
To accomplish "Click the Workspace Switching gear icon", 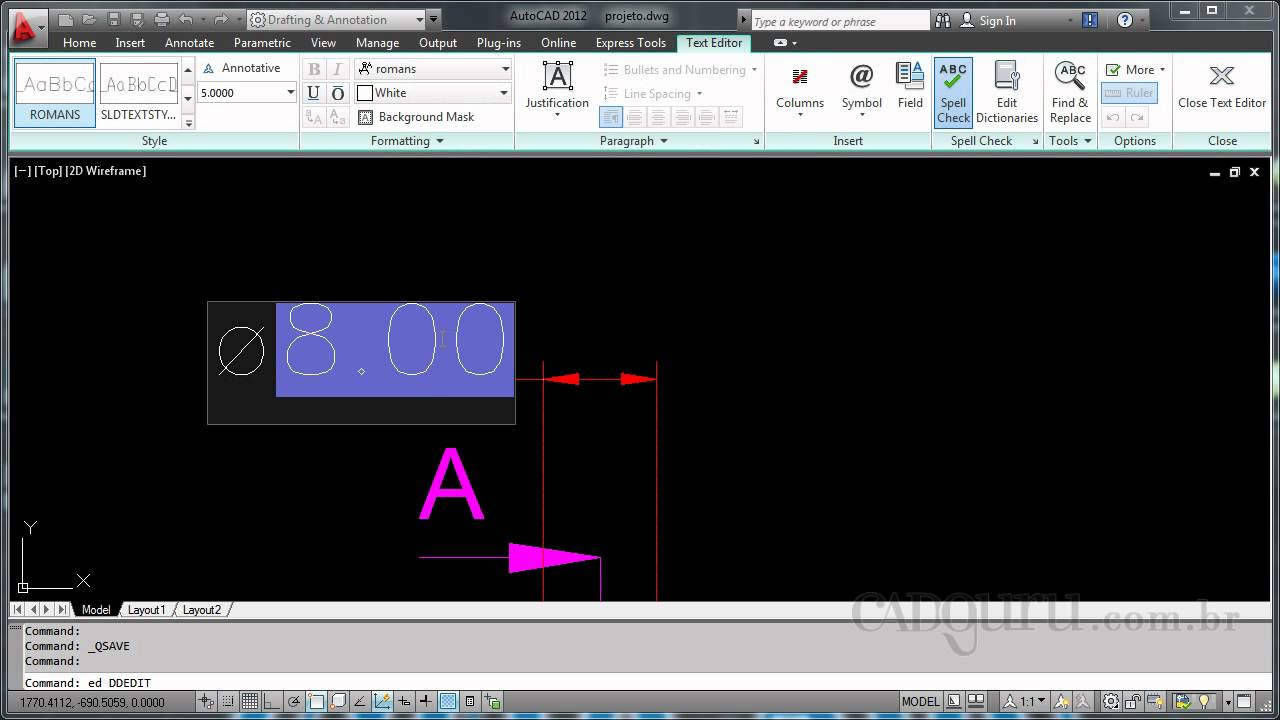I will point(1112,702).
